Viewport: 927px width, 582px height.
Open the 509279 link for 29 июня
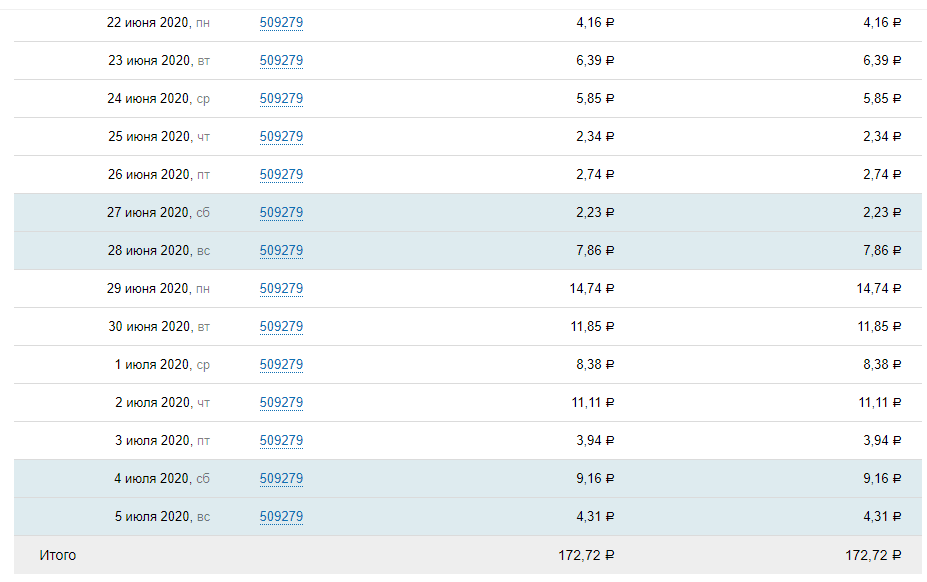[281, 289]
